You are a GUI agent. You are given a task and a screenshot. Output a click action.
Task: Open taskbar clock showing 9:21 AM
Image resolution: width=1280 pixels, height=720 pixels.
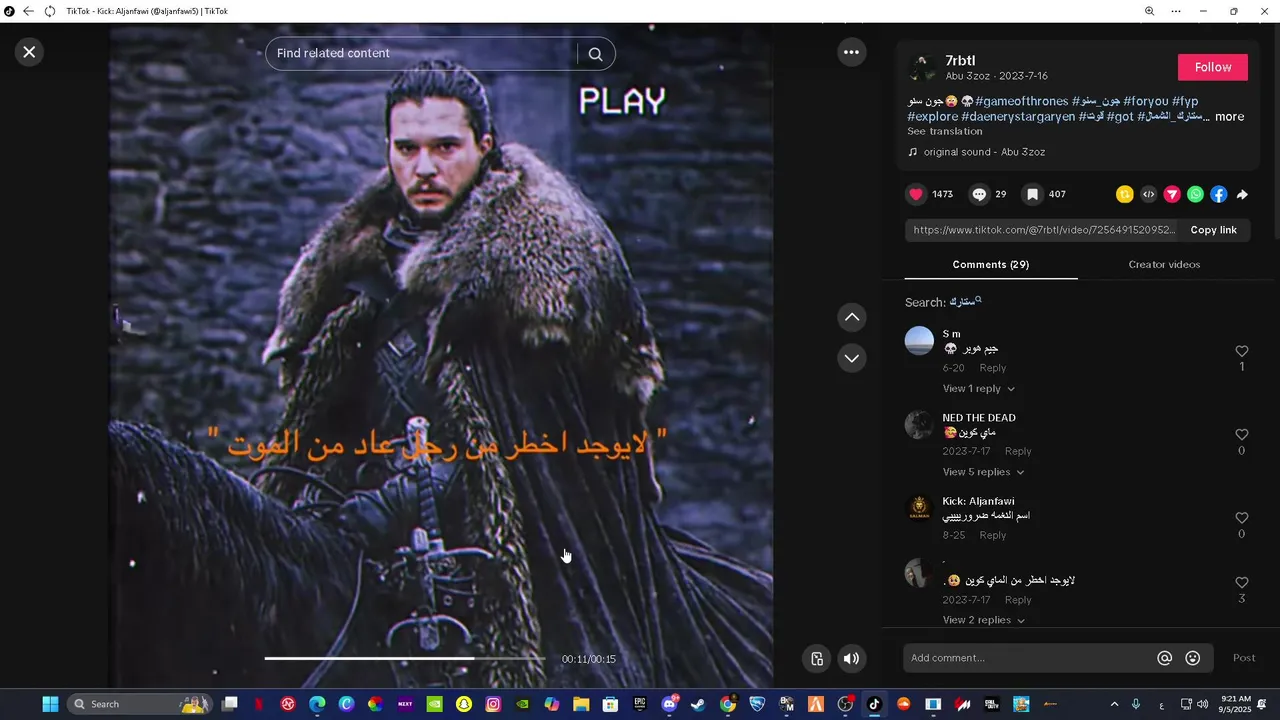tap(1236, 704)
